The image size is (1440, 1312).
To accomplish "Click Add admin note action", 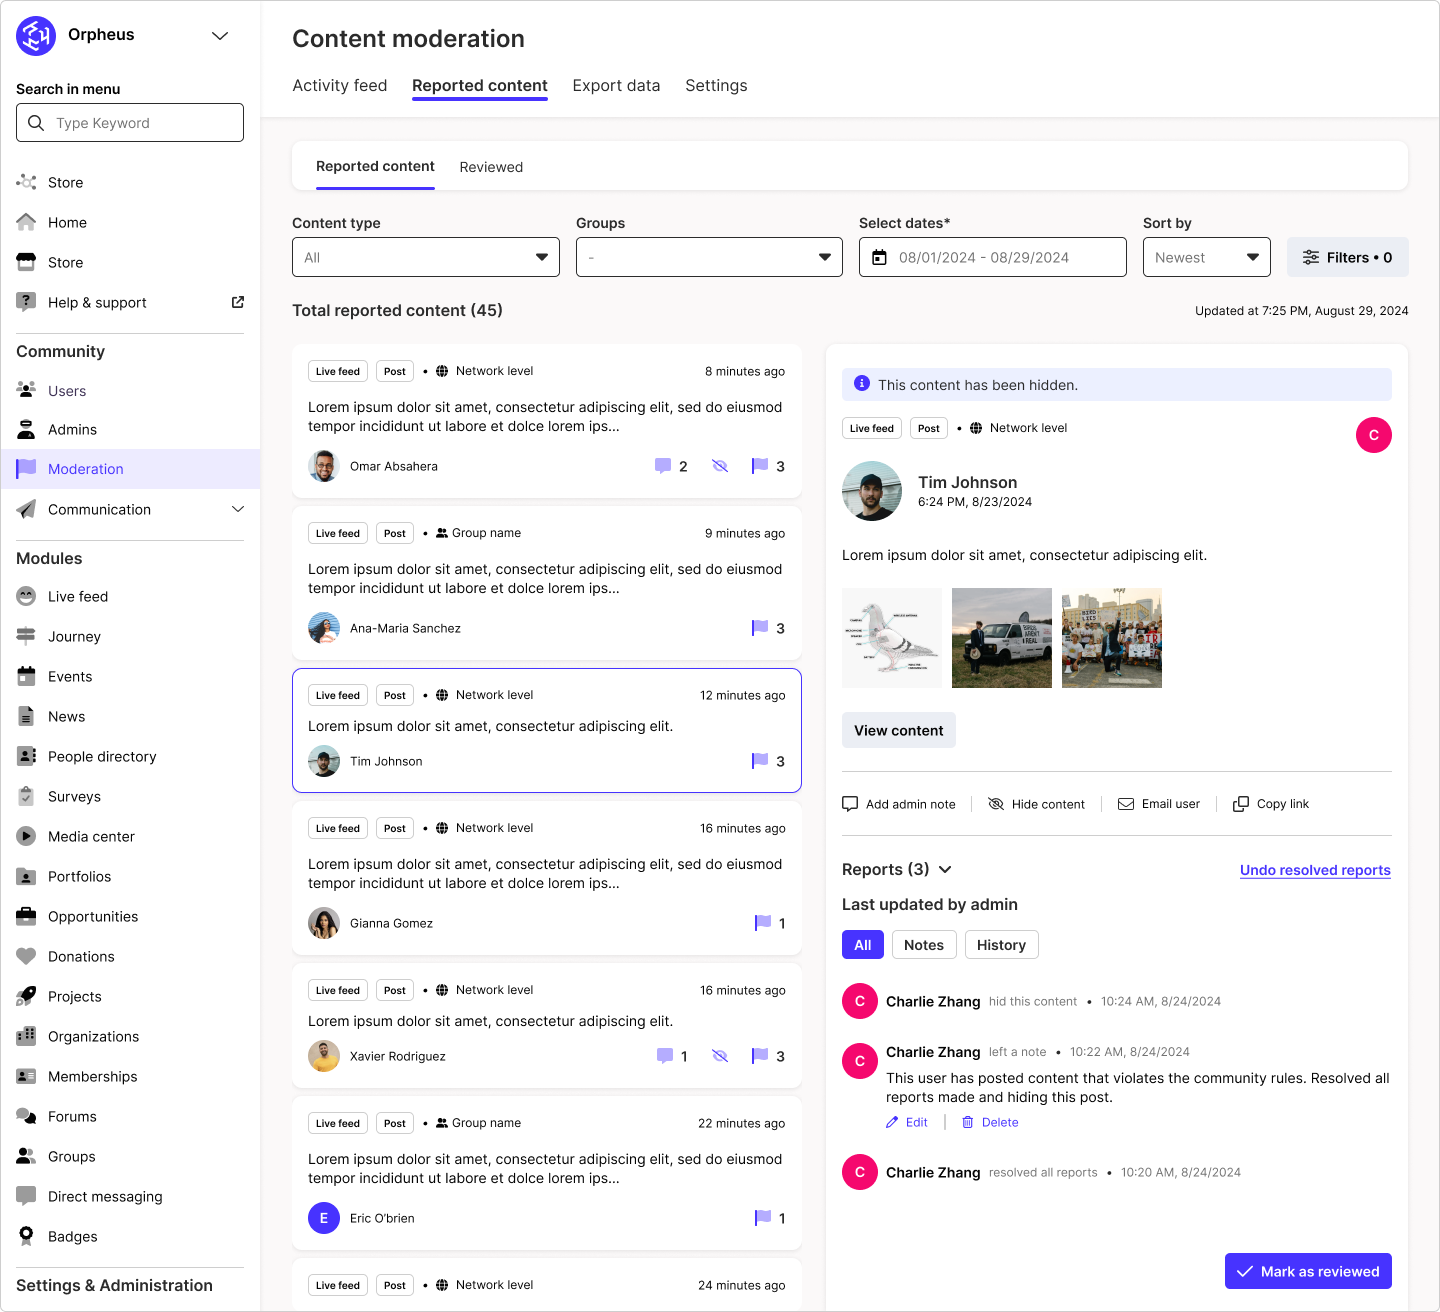I will (899, 804).
